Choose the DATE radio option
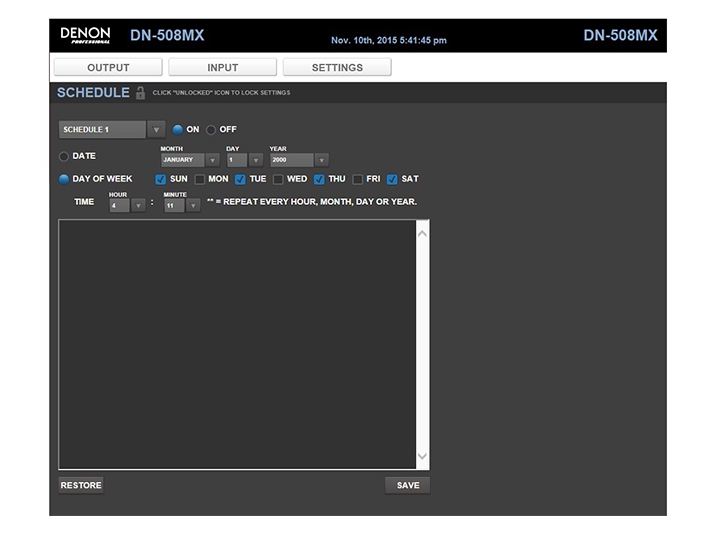710x533 pixels. click(x=64, y=156)
